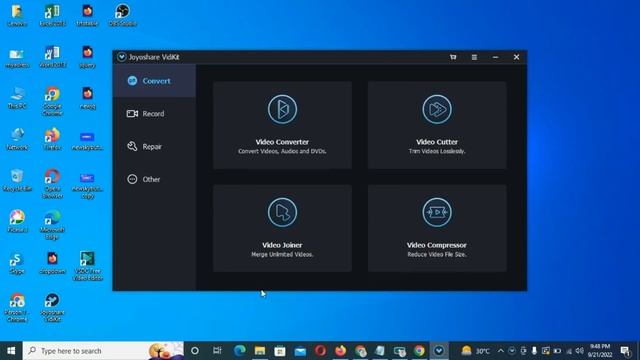Switch to the Record sidebar tab
Screen dimensions: 640x360
click(x=154, y=113)
